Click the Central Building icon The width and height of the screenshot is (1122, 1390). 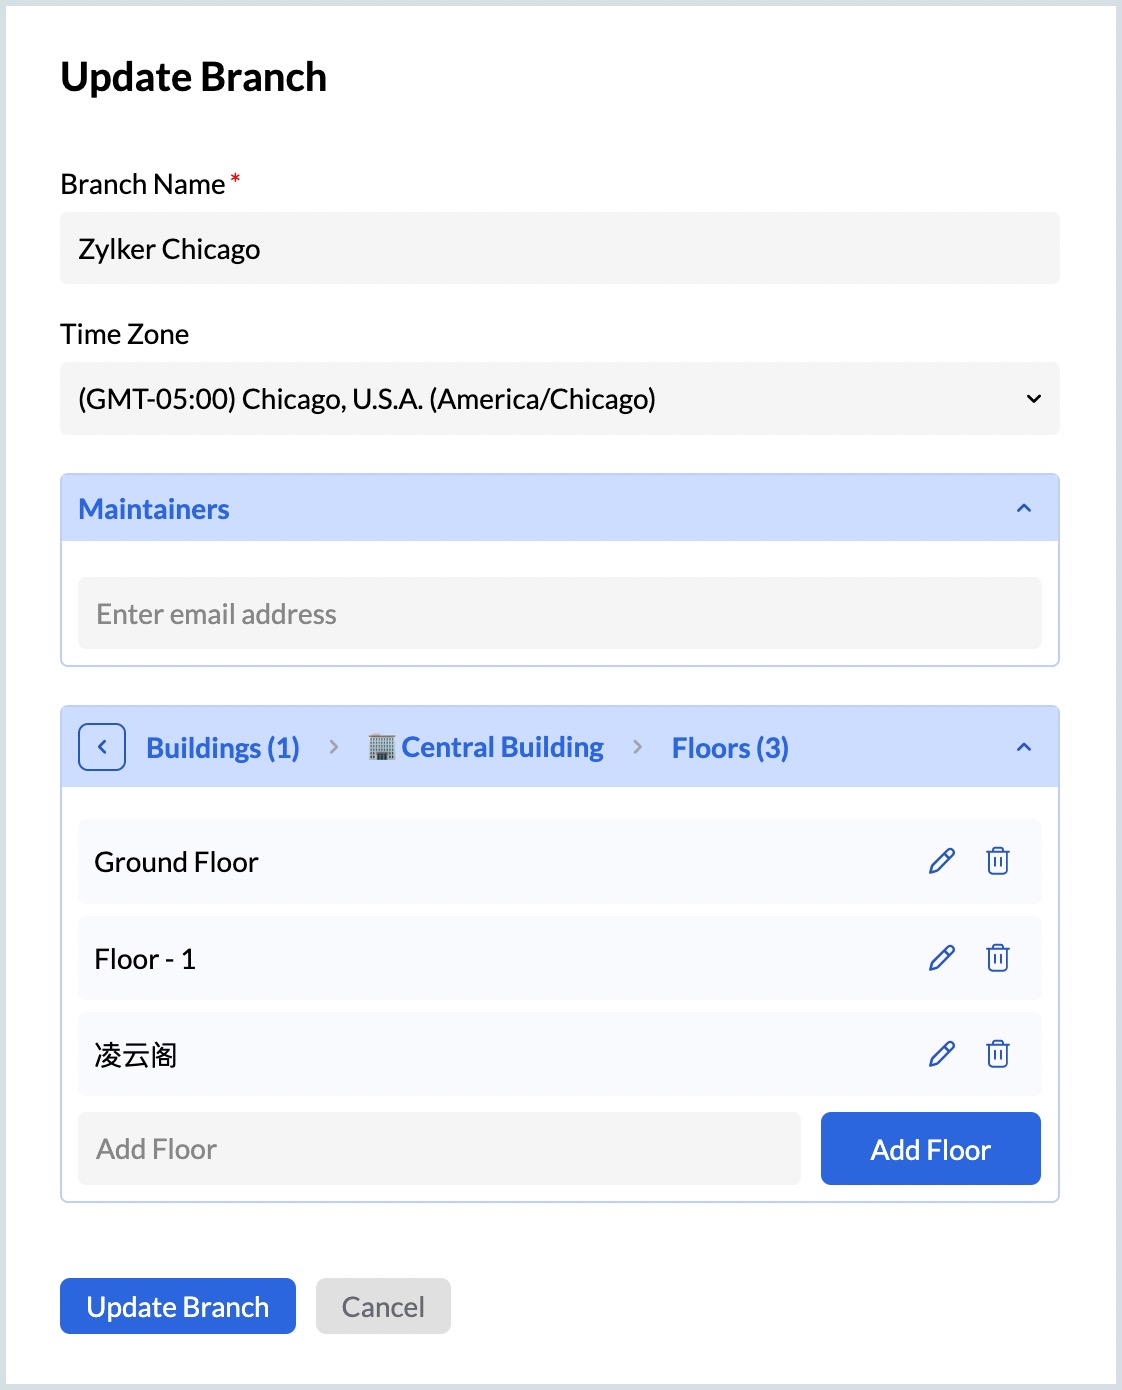[x=381, y=747]
